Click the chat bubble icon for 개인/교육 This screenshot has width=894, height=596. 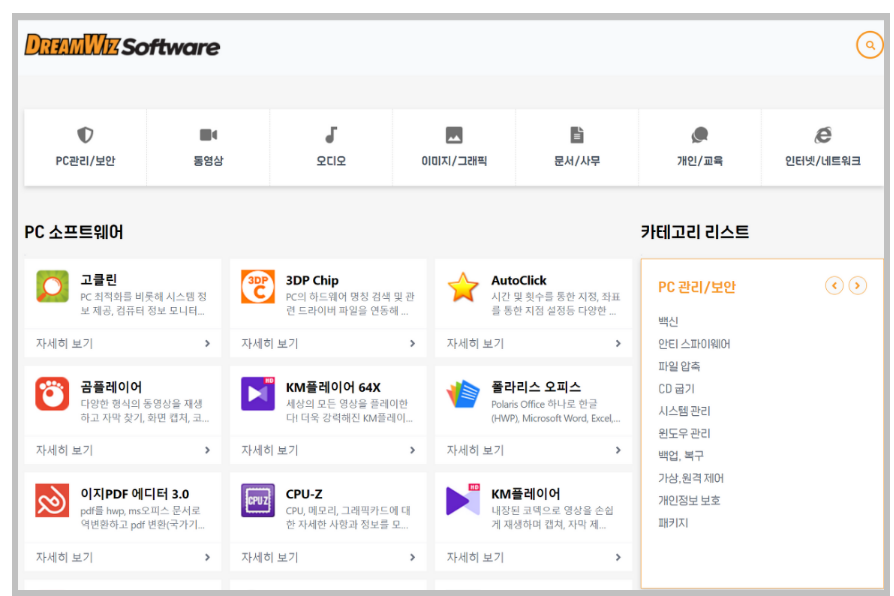coord(700,135)
